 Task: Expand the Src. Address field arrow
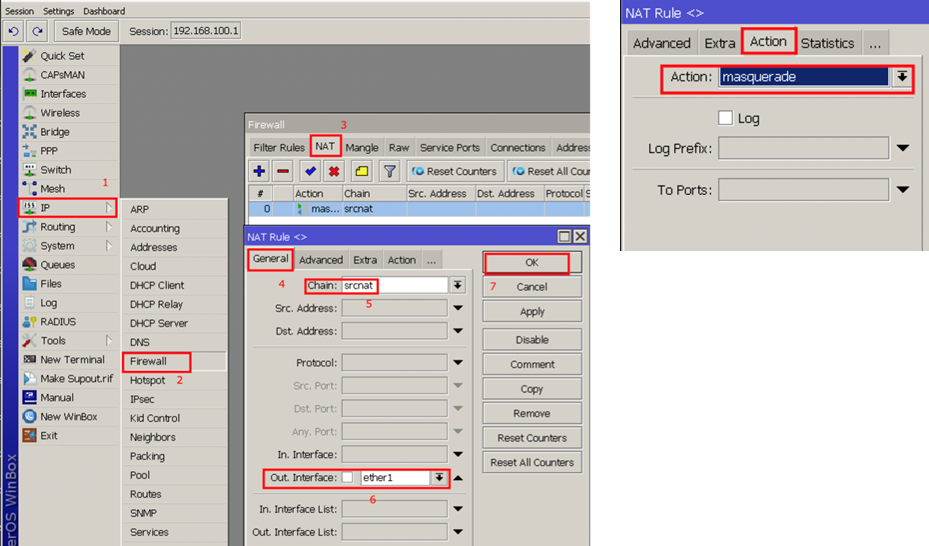458,308
